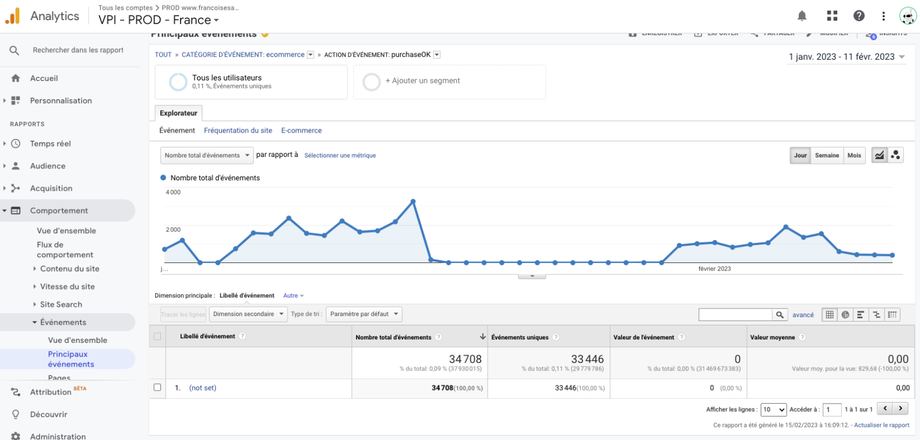Expand the Audience report section
This screenshot has width=920, height=440.
(48, 166)
